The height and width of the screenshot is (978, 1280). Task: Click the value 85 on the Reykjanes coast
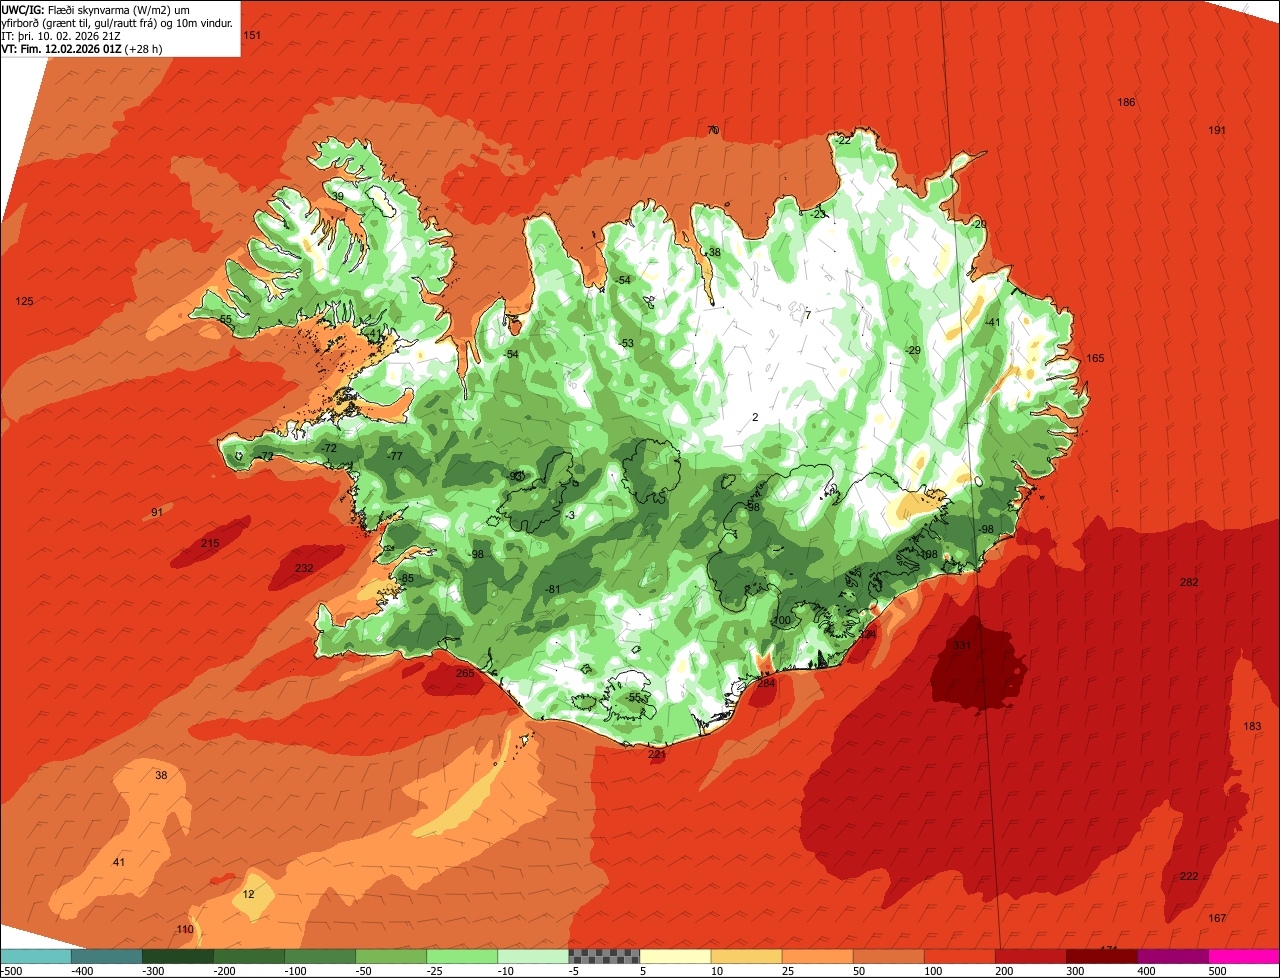pos(407,578)
